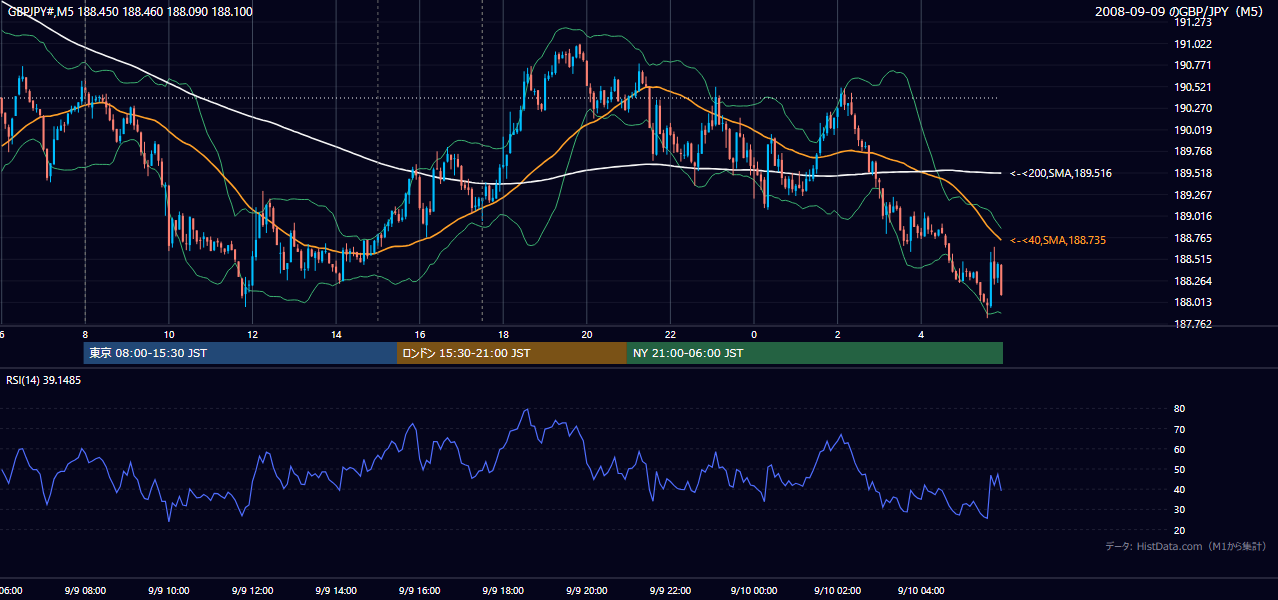The width and height of the screenshot is (1278, 600).
Task: Select the ロンドン 15:30-21:00 JST session bar
Action: coord(512,353)
